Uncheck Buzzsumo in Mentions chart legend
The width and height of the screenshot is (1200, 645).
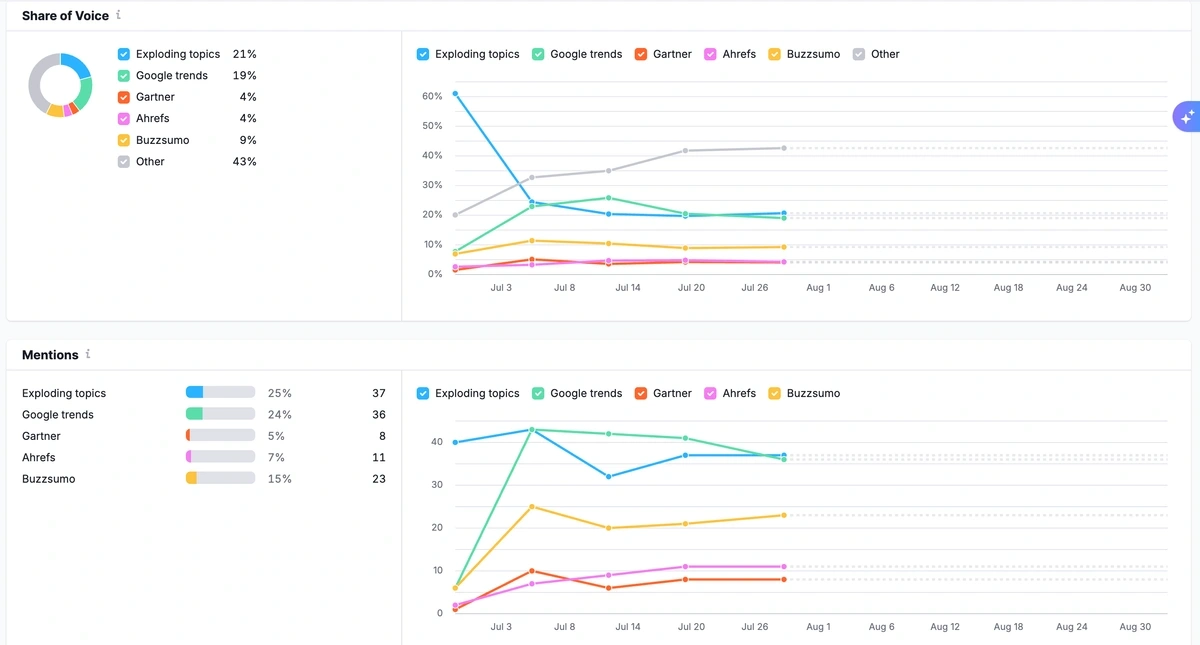773,393
